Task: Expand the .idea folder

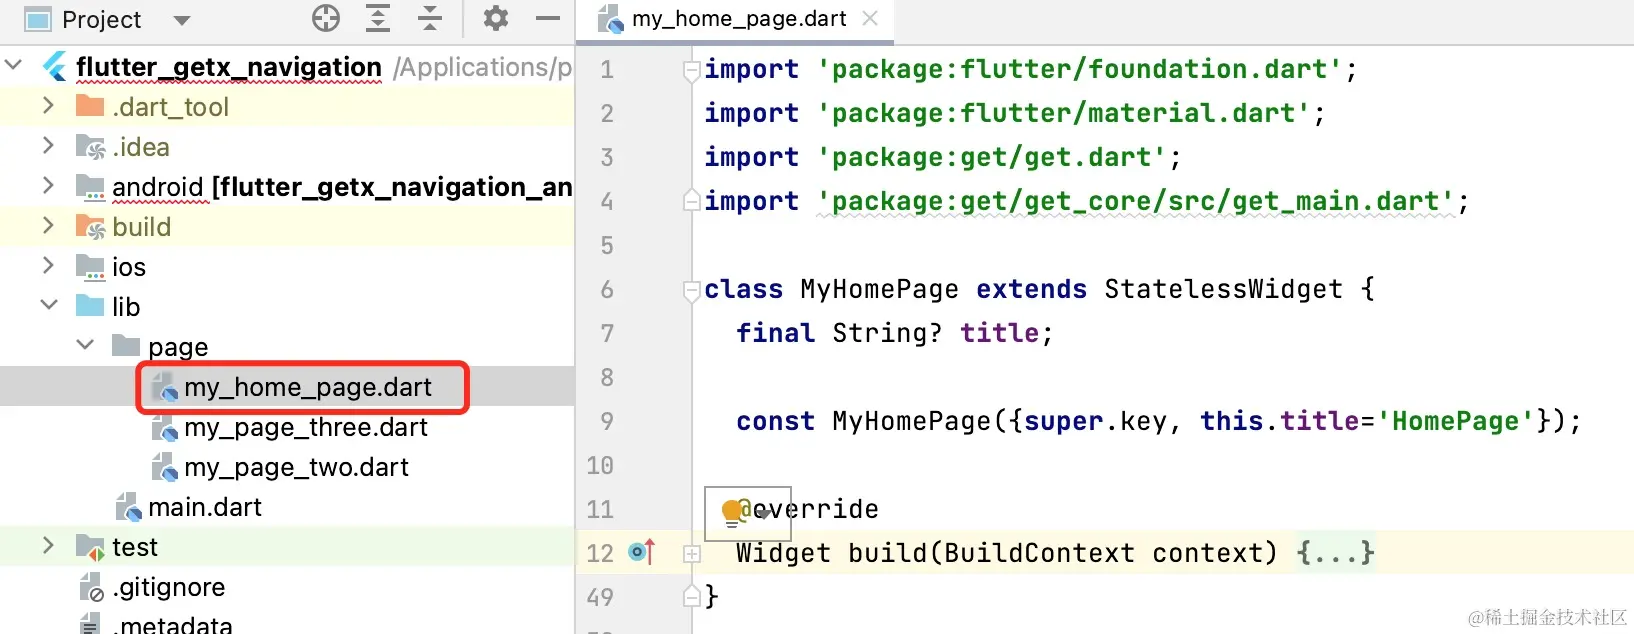Action: (47, 145)
